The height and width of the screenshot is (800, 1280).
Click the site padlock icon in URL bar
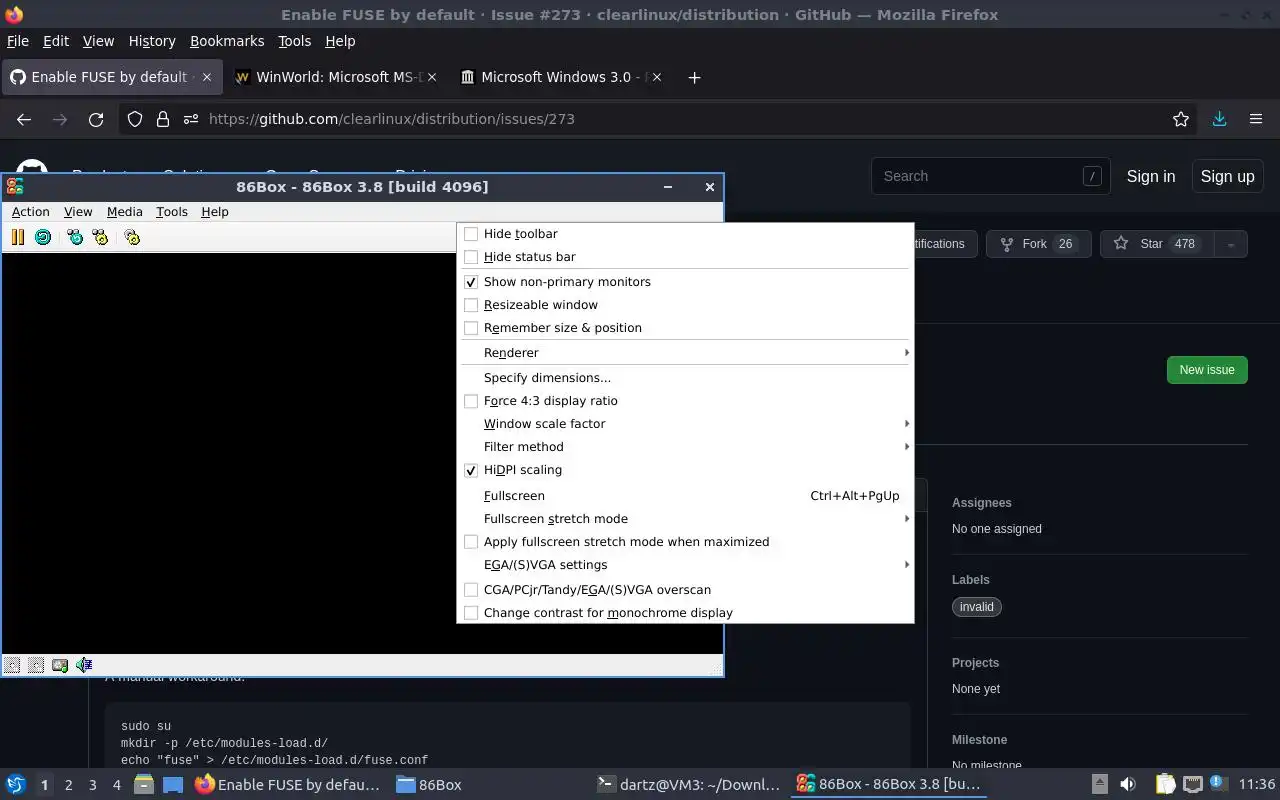163,119
